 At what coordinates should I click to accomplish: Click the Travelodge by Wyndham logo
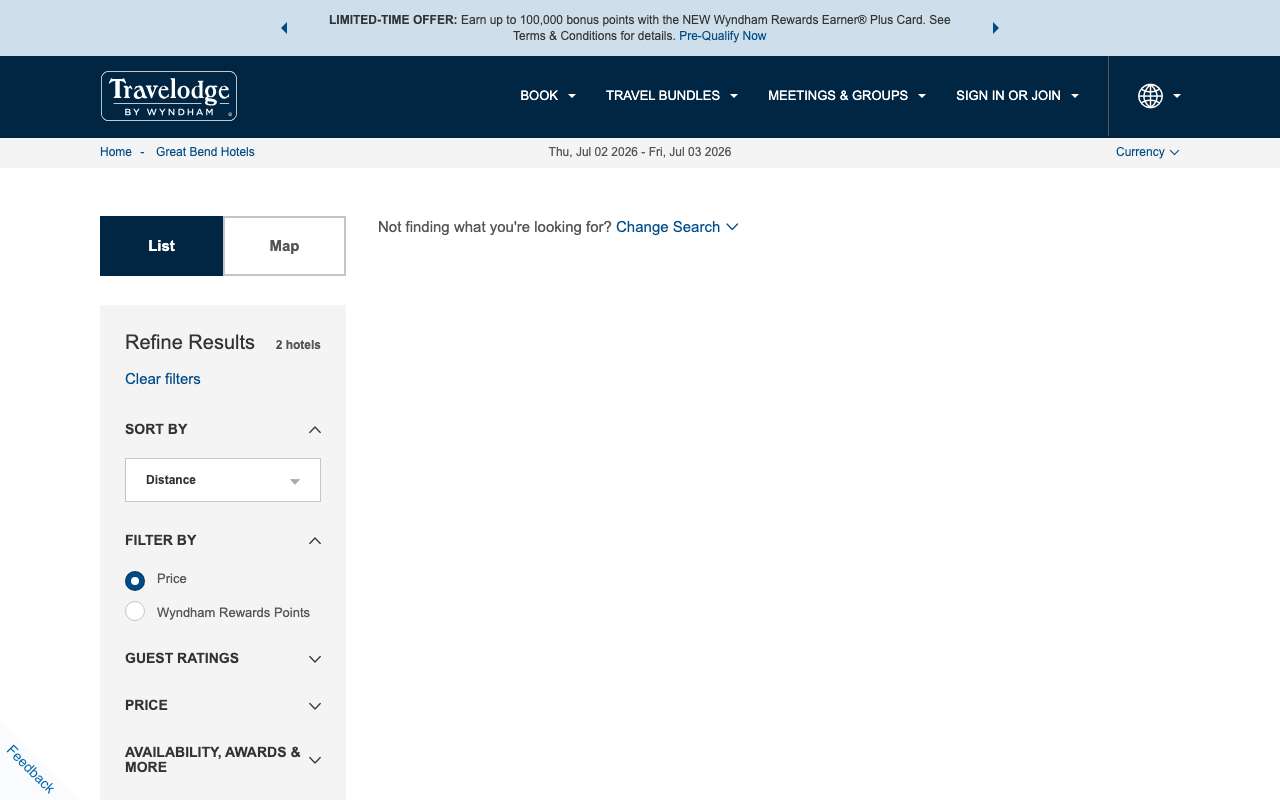(x=169, y=96)
